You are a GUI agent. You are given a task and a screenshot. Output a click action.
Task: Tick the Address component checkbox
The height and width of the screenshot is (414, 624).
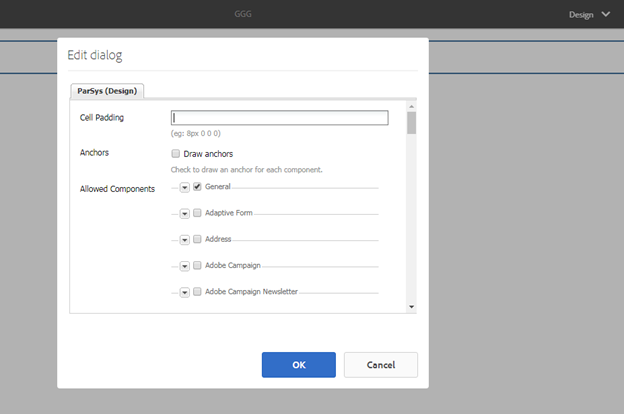point(197,240)
